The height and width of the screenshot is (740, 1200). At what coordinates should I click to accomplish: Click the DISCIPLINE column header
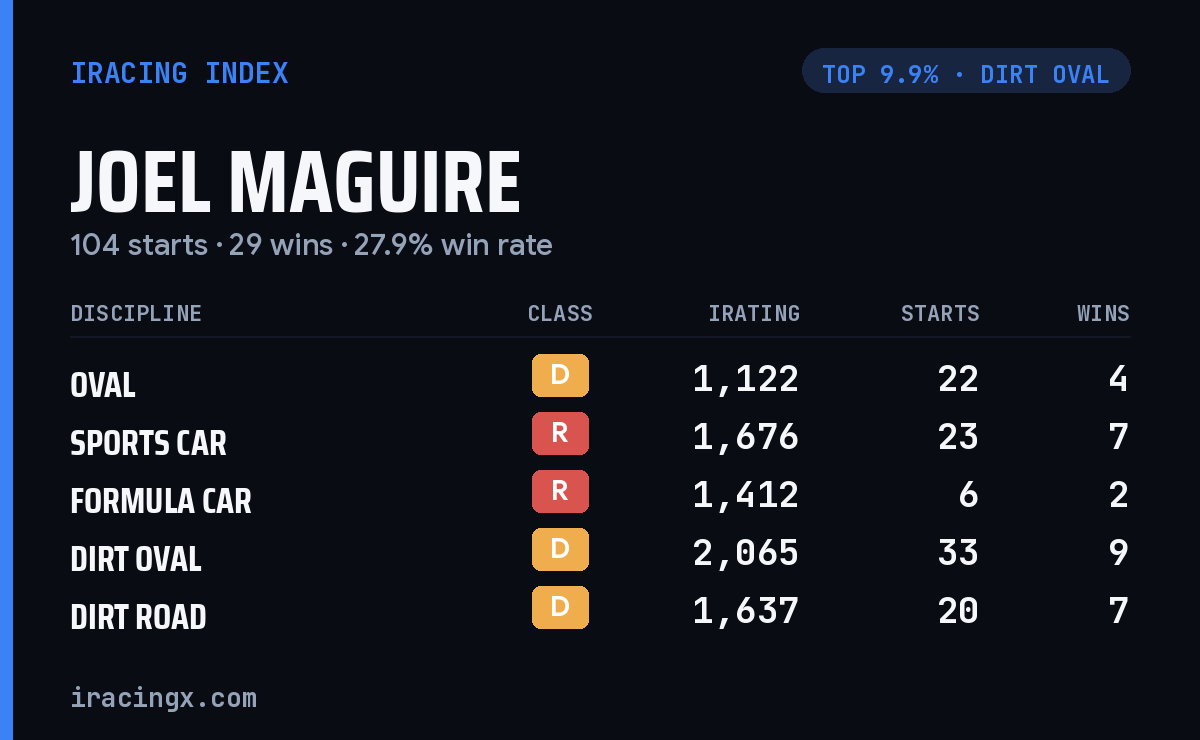(136, 313)
